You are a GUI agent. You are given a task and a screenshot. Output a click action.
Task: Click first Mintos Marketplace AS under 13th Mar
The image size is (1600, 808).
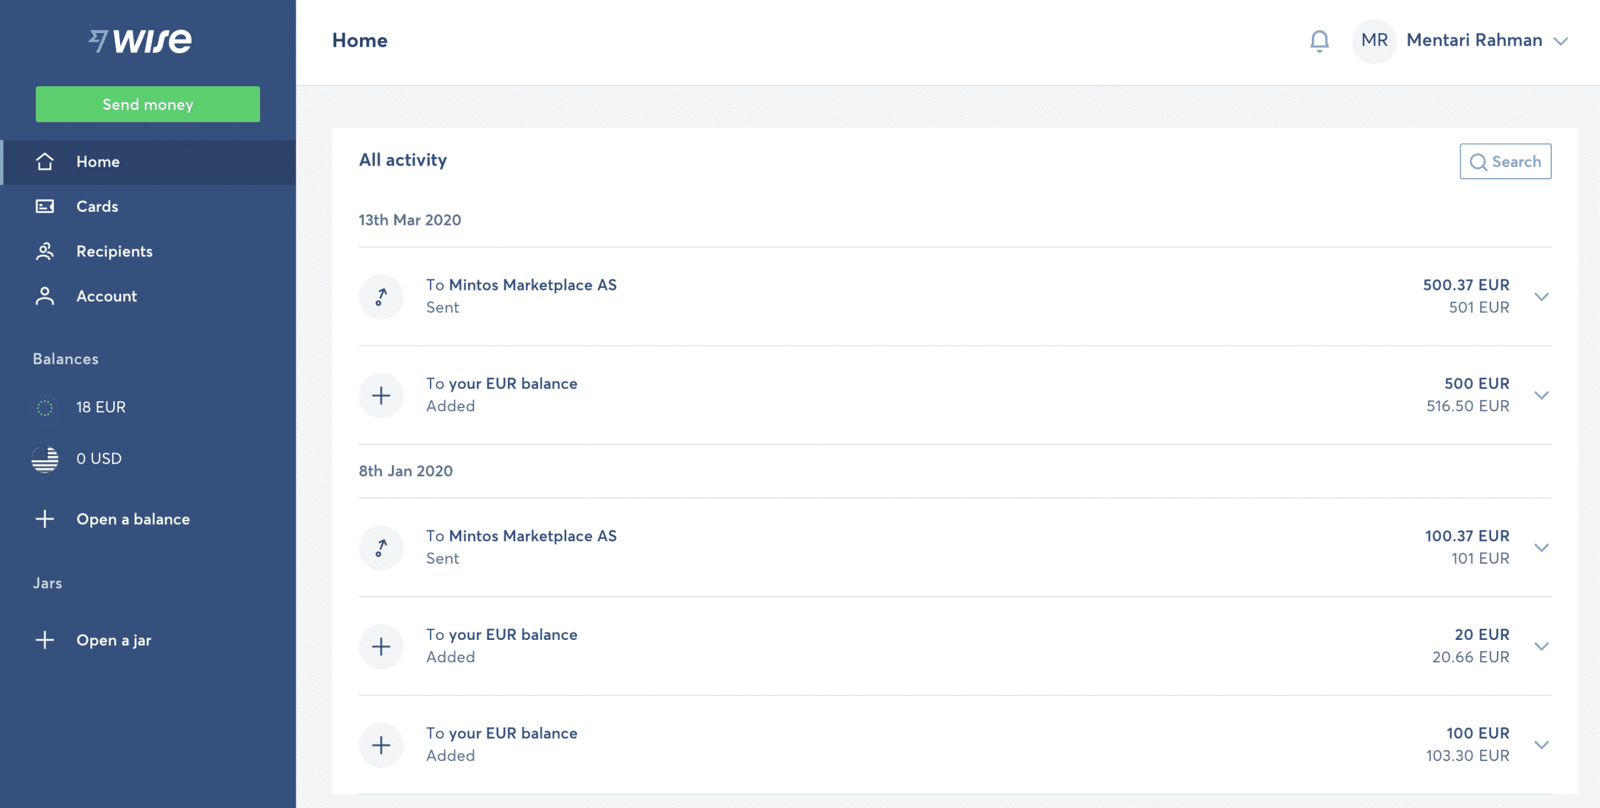(533, 285)
